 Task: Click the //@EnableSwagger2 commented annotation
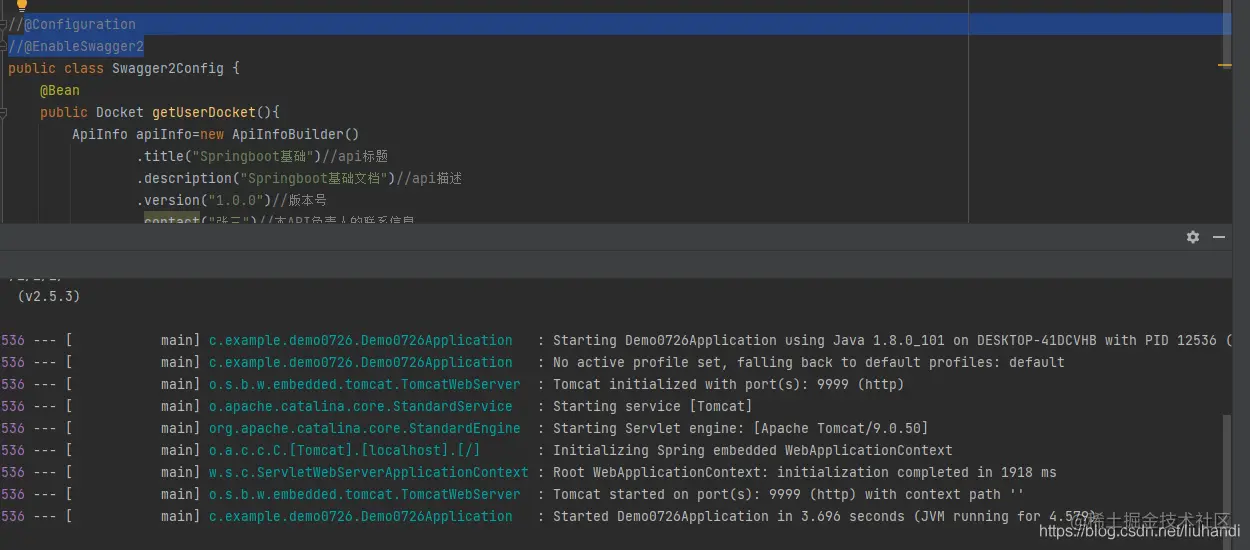click(76, 46)
